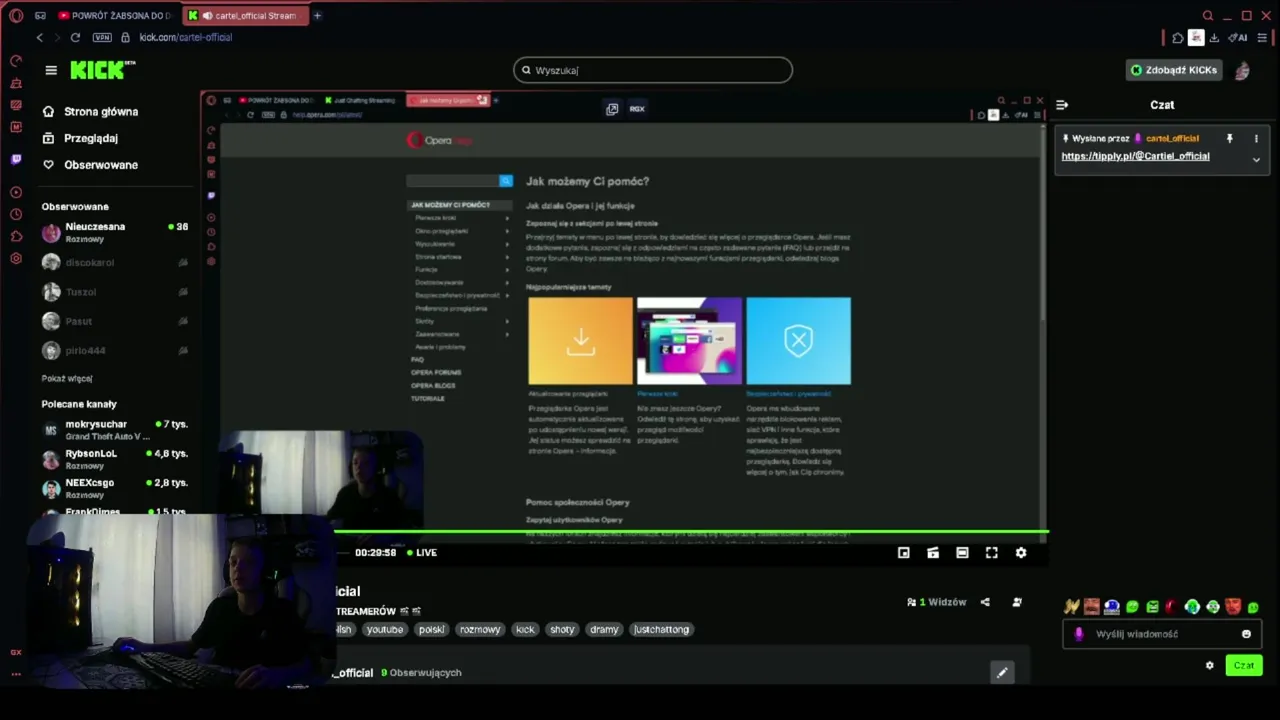Viewport: 1280px width, 720px height.
Task: Click the Wyślij wiadomość chat input
Action: 1162,634
